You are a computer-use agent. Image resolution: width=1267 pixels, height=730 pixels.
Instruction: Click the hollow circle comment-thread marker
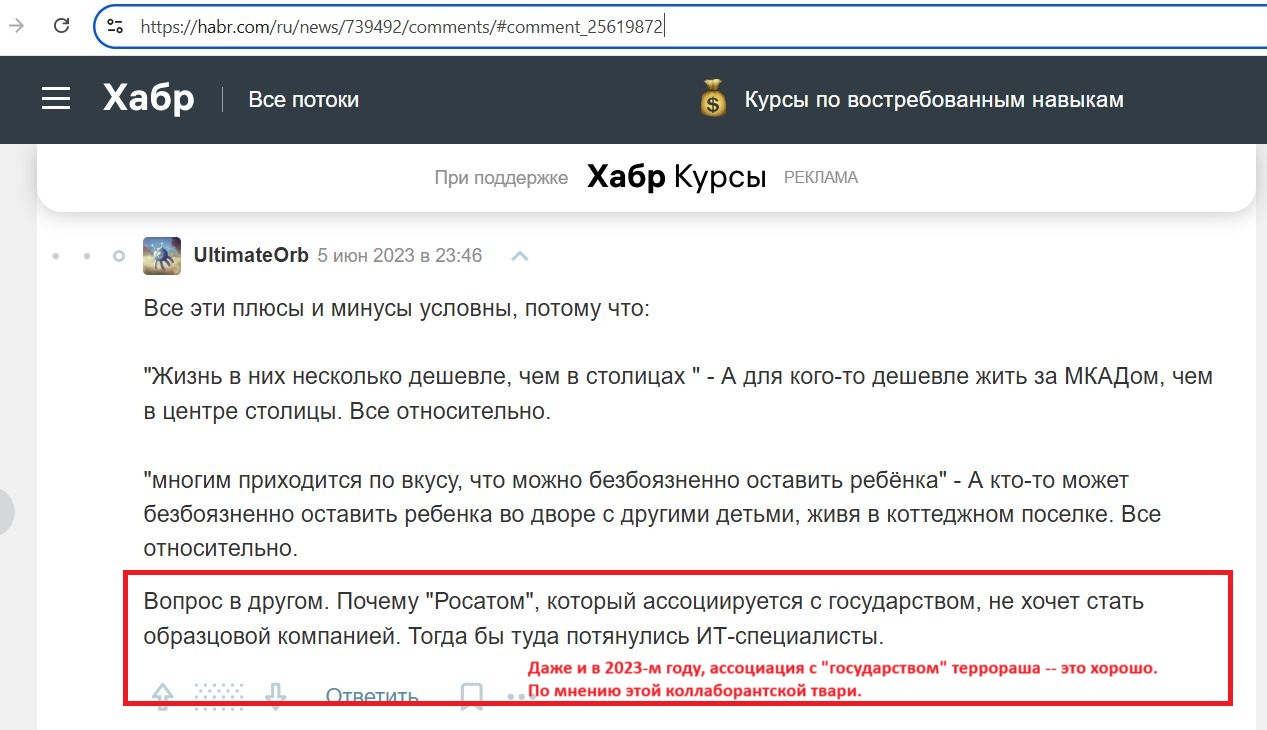pyautogui.click(x=119, y=257)
